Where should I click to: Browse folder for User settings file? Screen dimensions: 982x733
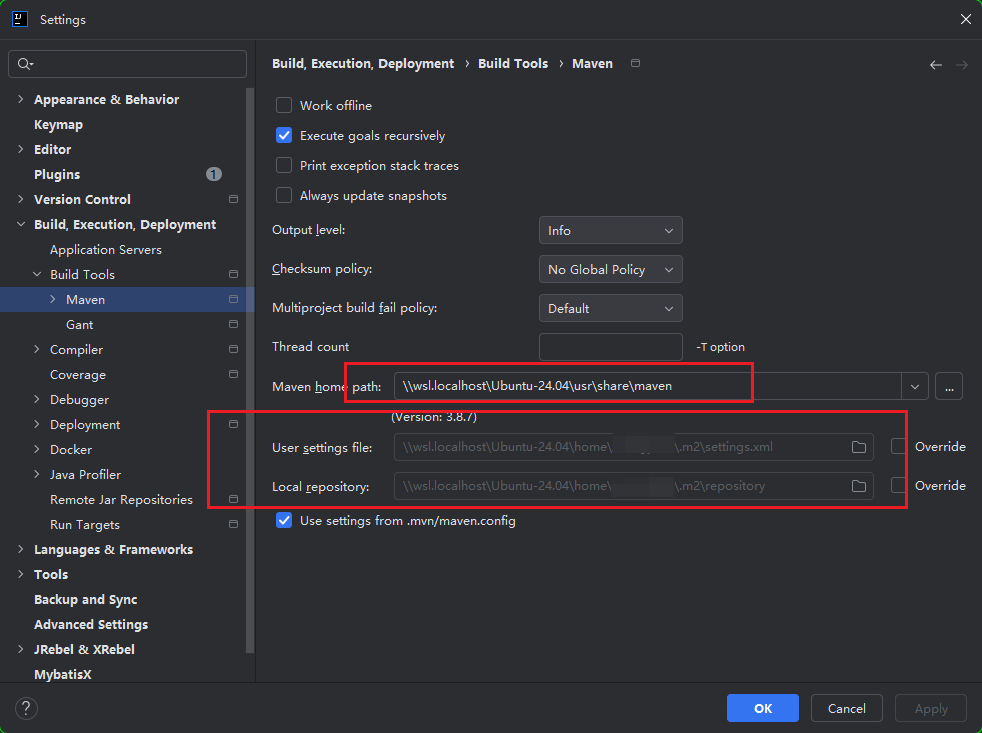click(x=859, y=447)
